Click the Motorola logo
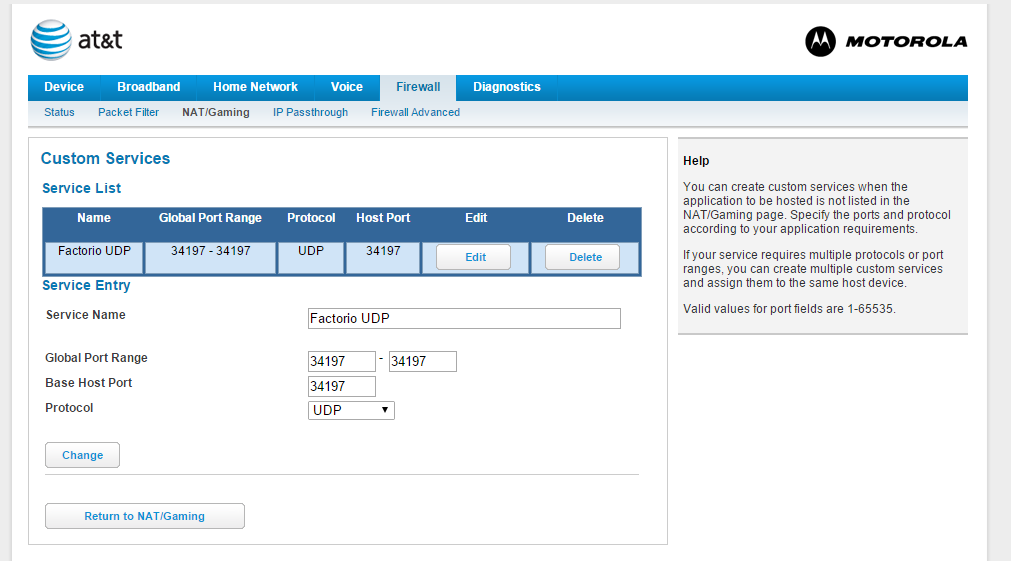Image resolution: width=1011 pixels, height=561 pixels. coord(886,41)
